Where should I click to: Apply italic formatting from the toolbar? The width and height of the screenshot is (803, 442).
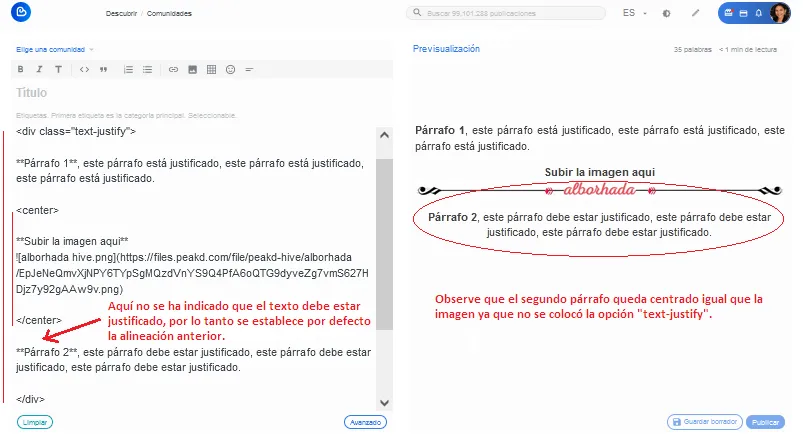(x=39, y=70)
